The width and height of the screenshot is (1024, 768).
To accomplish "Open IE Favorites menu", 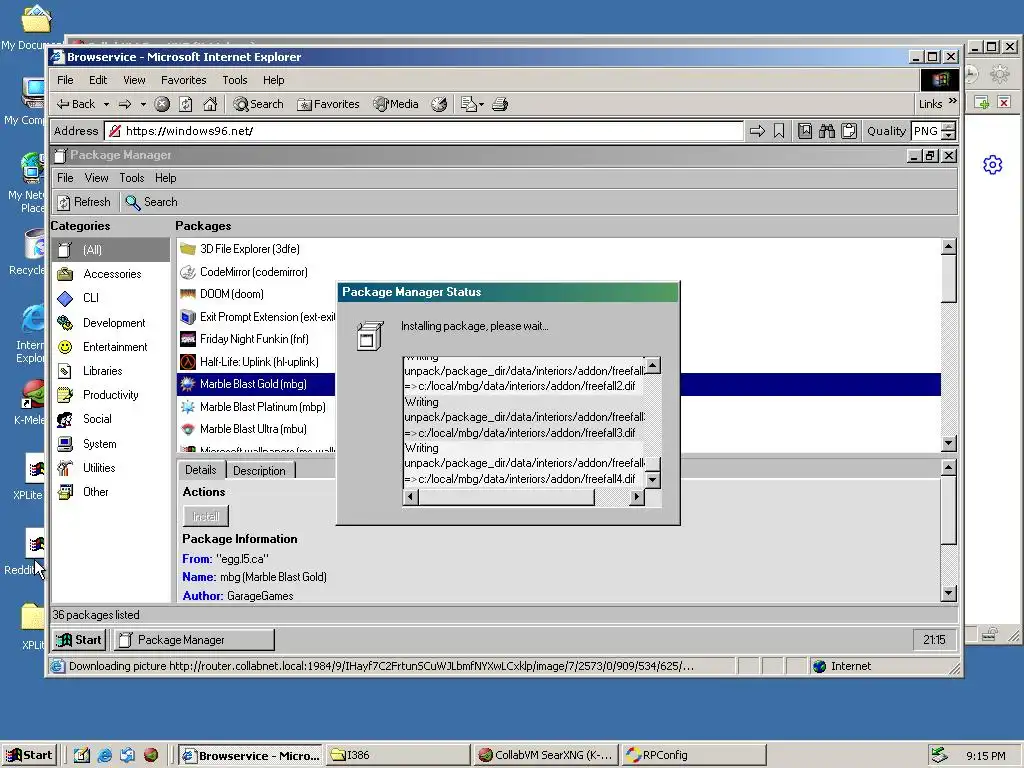I will (x=184, y=80).
